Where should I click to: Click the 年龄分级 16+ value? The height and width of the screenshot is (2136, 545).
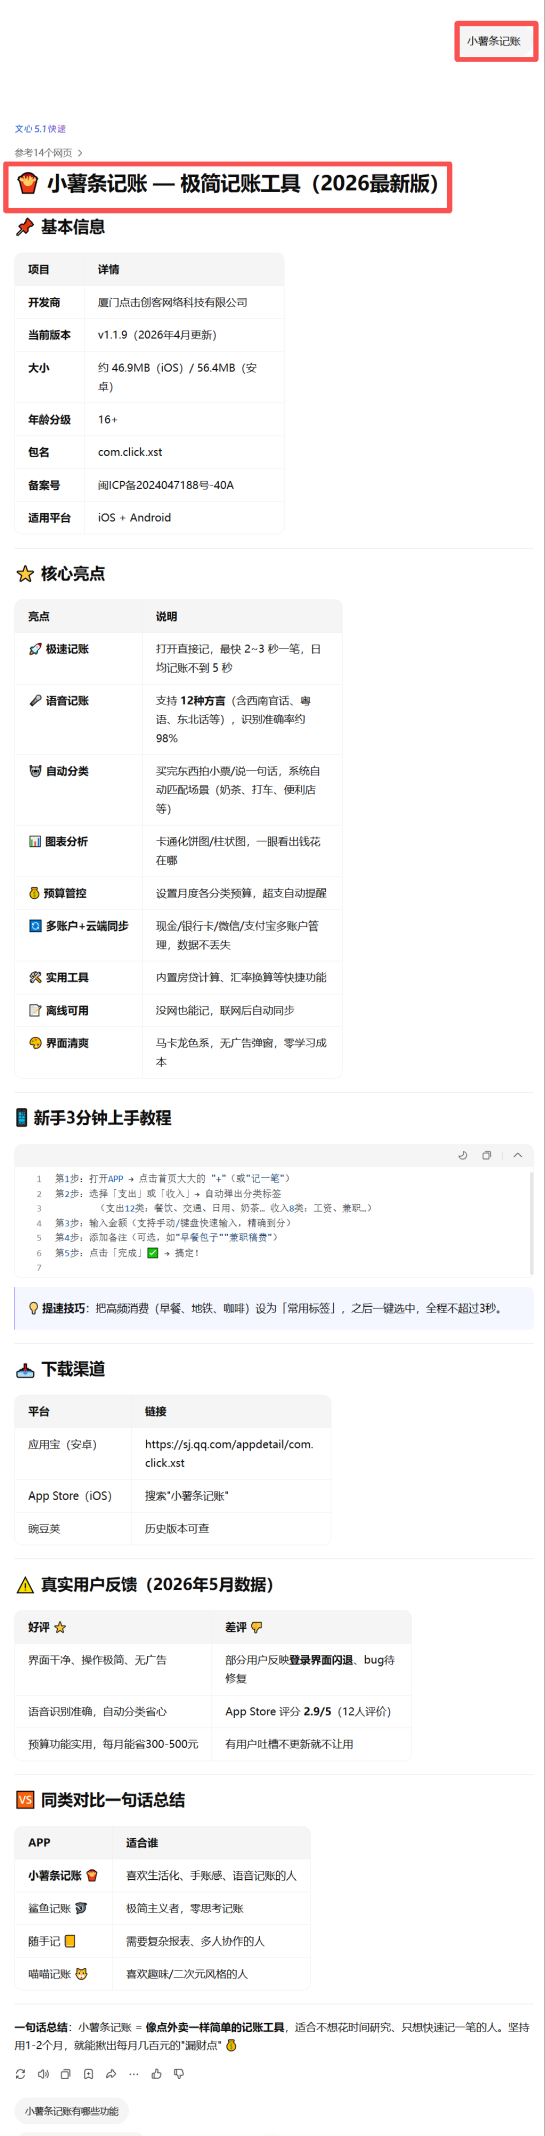[x=107, y=420]
